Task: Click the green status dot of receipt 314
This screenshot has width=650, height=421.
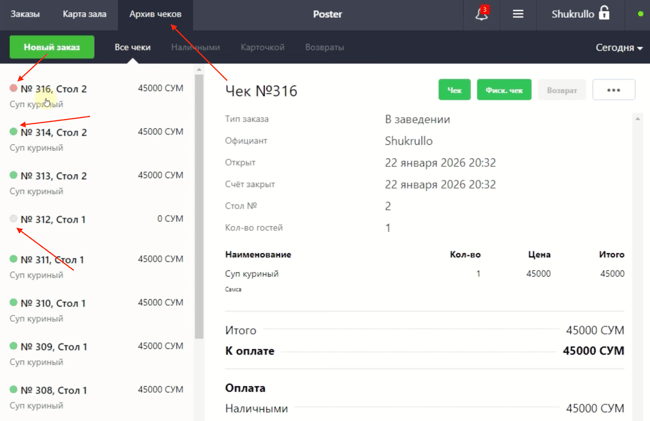Action: point(13,132)
